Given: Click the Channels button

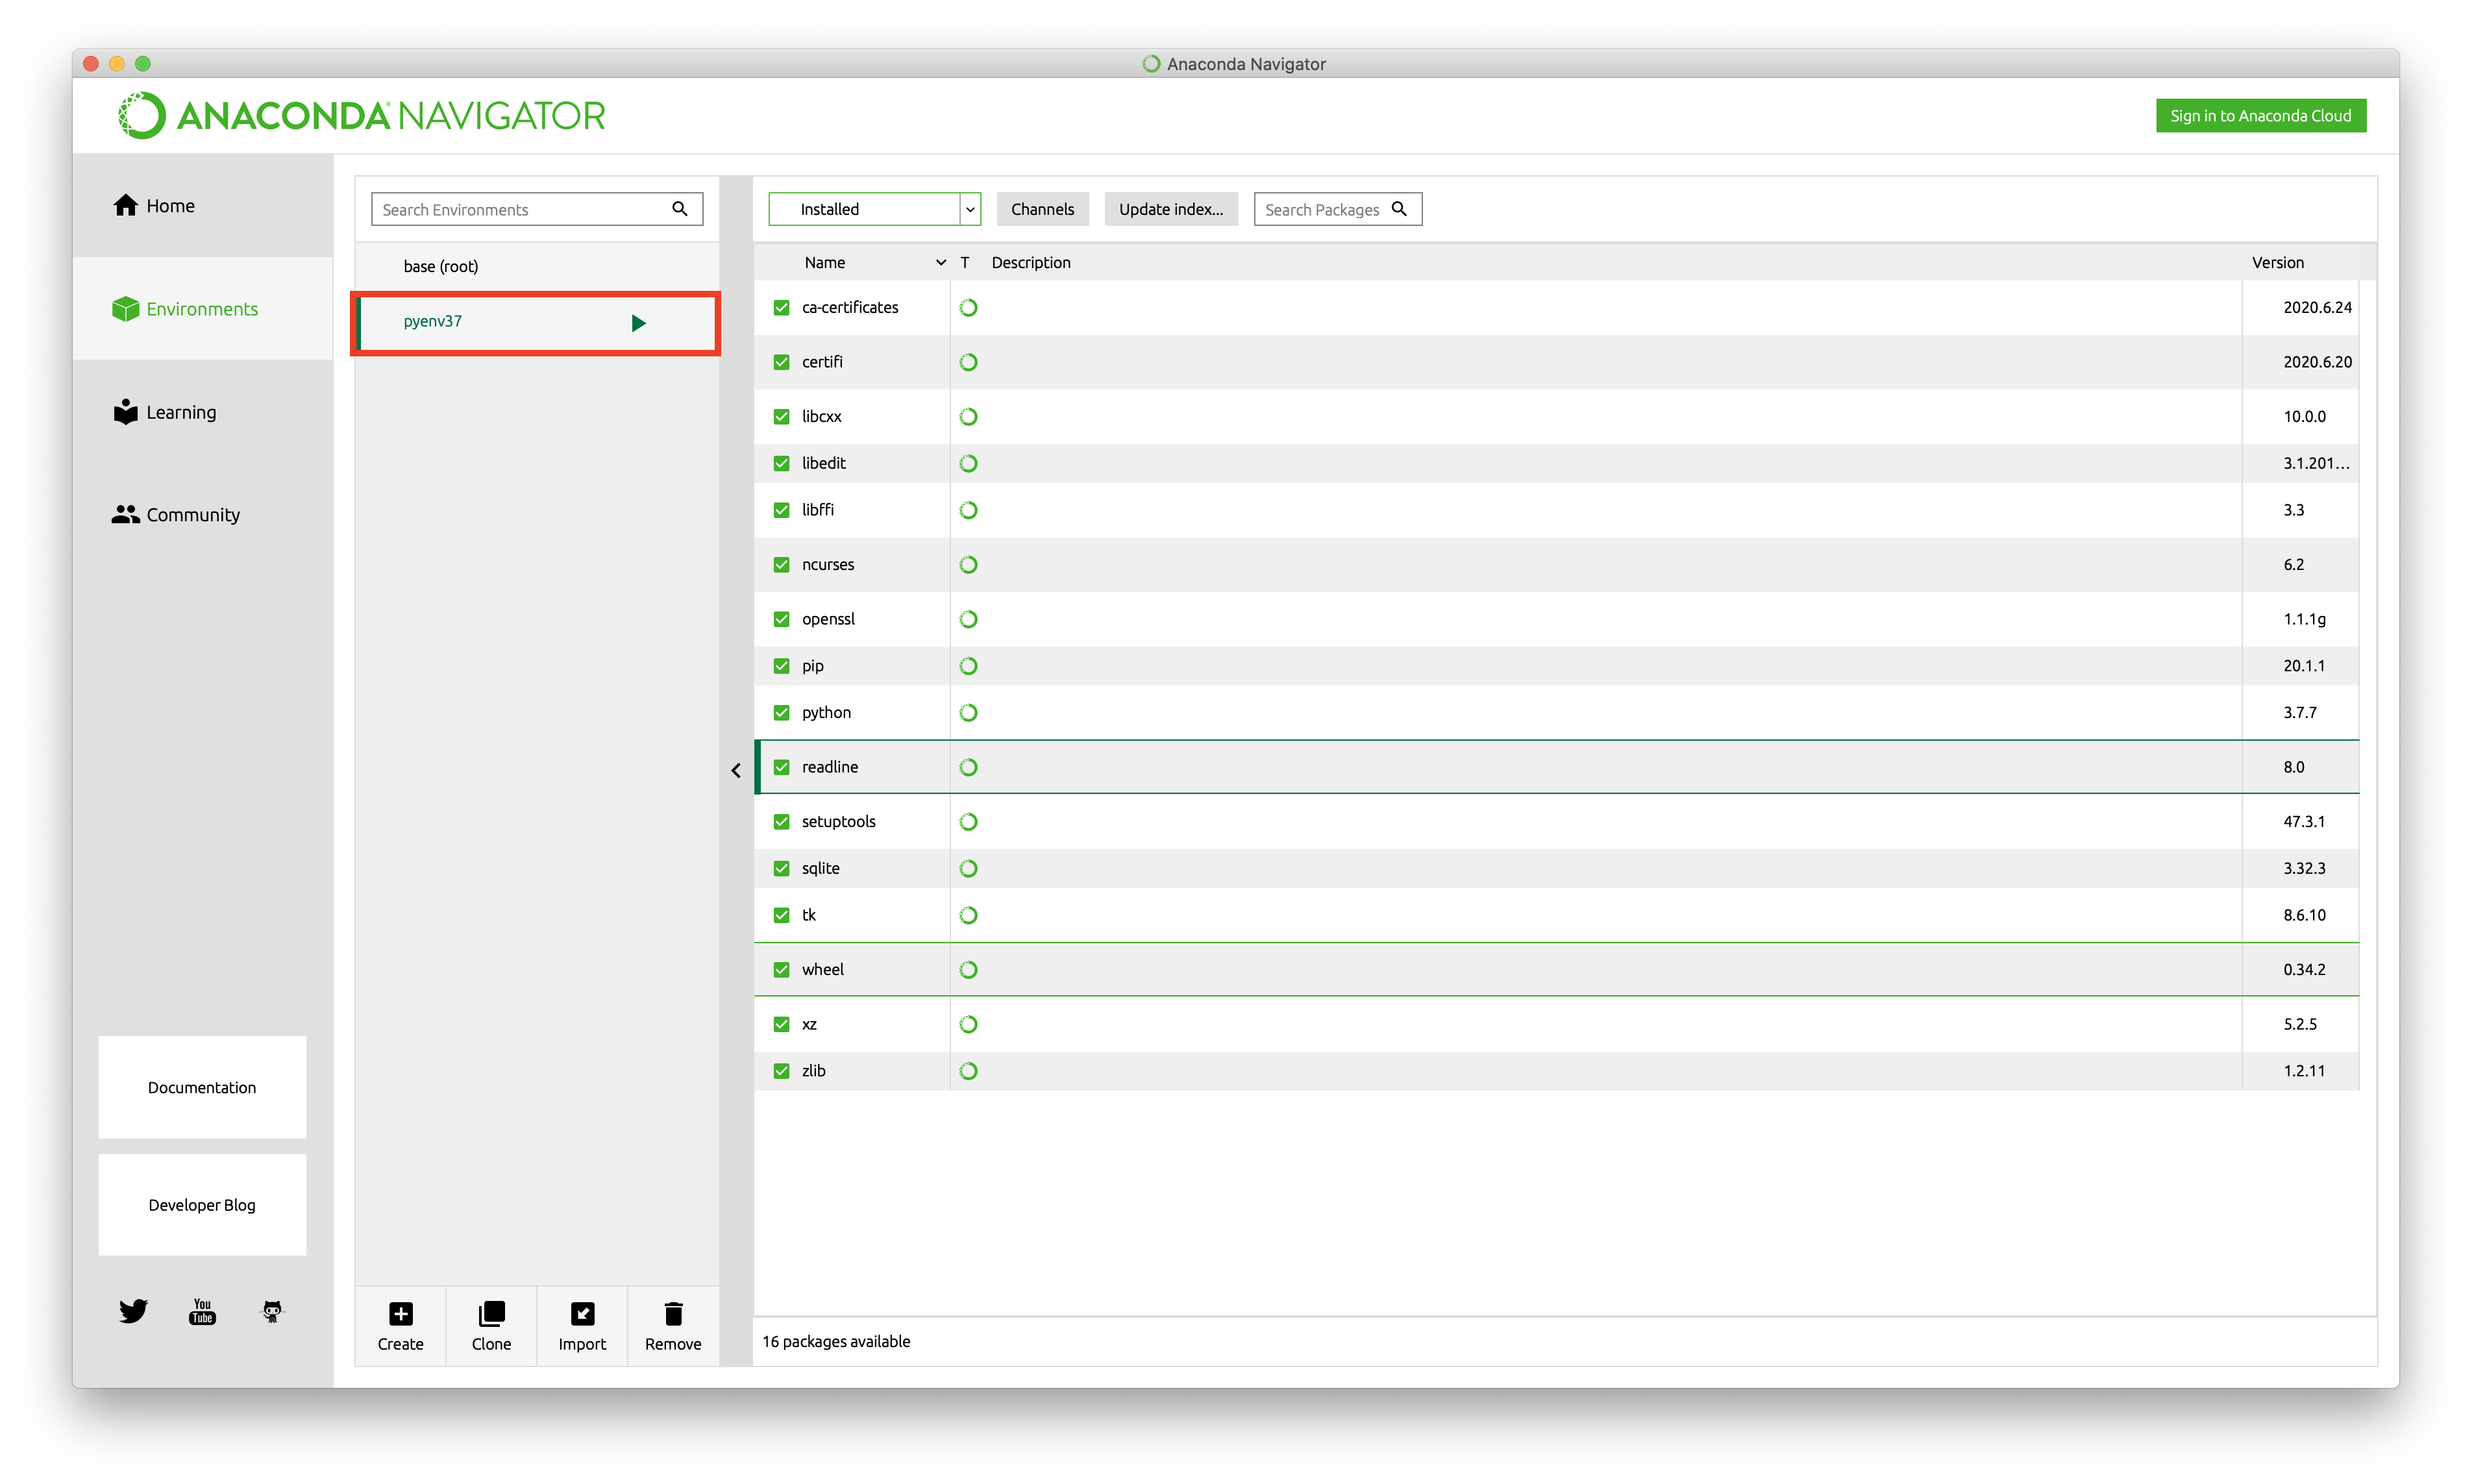Looking at the screenshot, I should (1042, 209).
